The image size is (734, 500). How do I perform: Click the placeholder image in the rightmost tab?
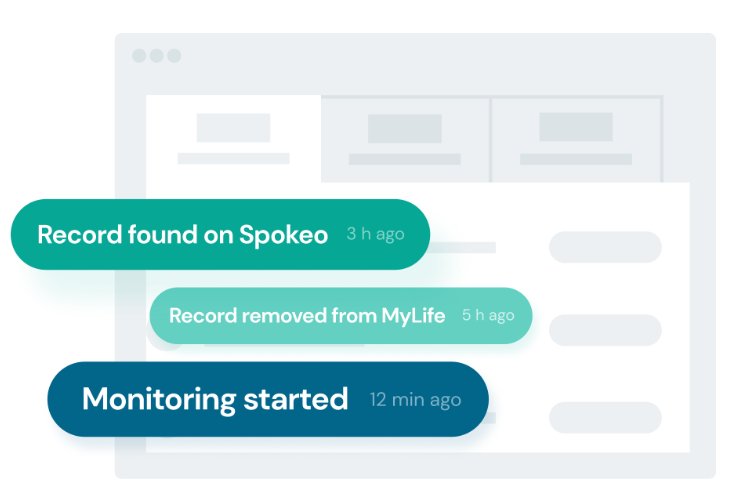pos(576,127)
